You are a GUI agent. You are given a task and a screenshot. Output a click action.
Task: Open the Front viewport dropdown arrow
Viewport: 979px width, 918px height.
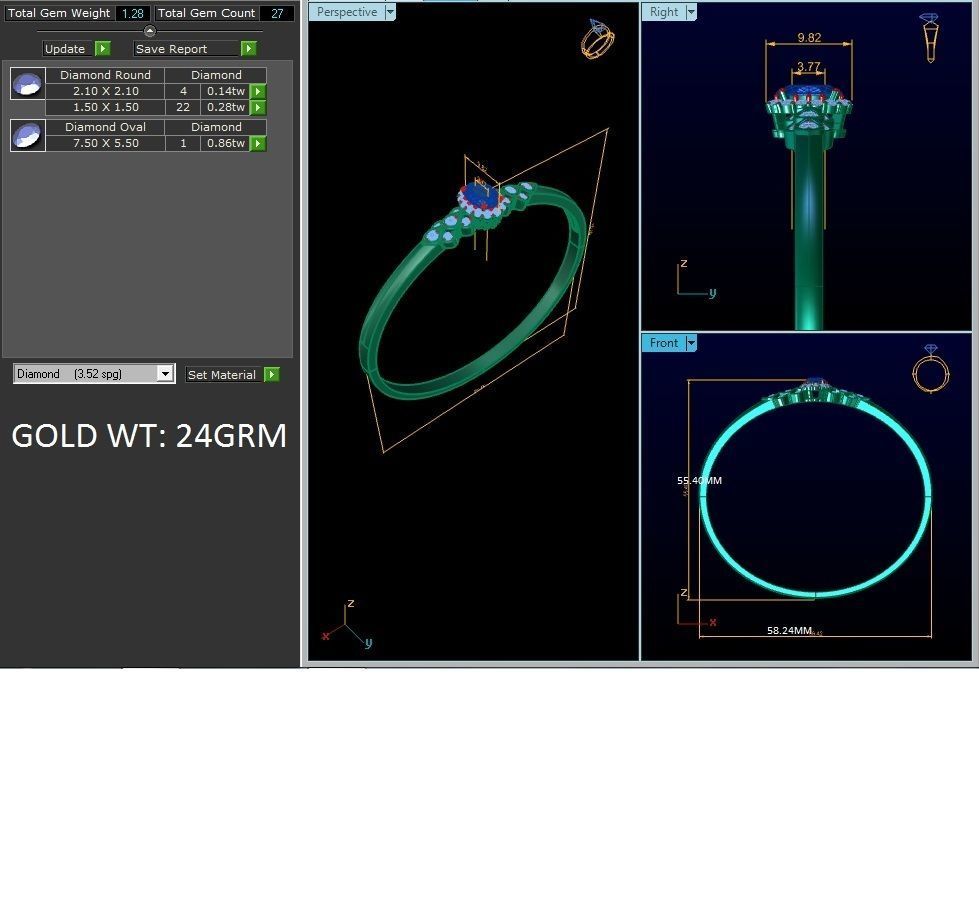[691, 343]
